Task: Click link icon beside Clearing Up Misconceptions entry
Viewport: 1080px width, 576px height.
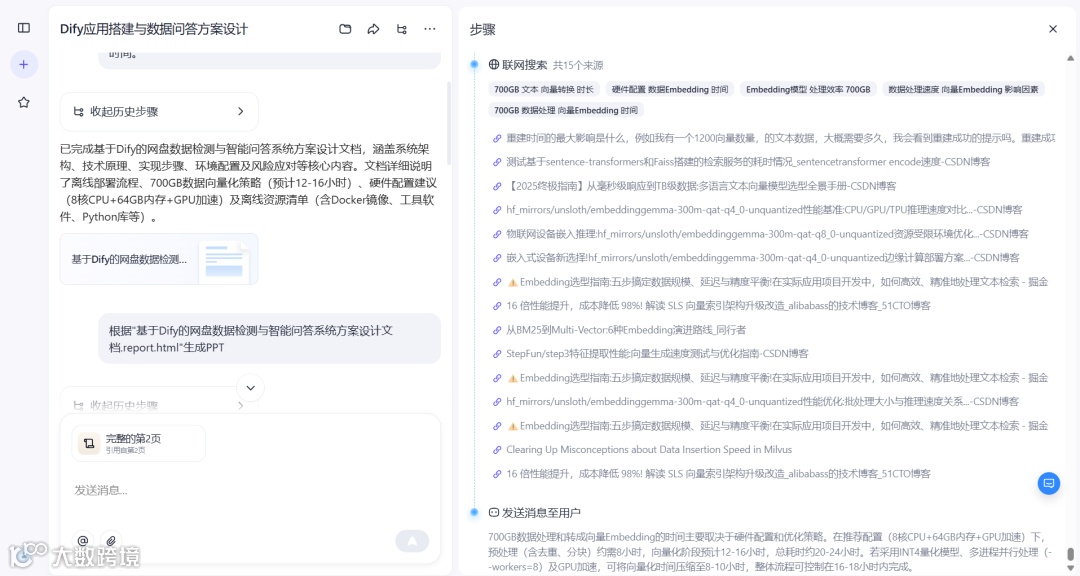Action: point(497,450)
